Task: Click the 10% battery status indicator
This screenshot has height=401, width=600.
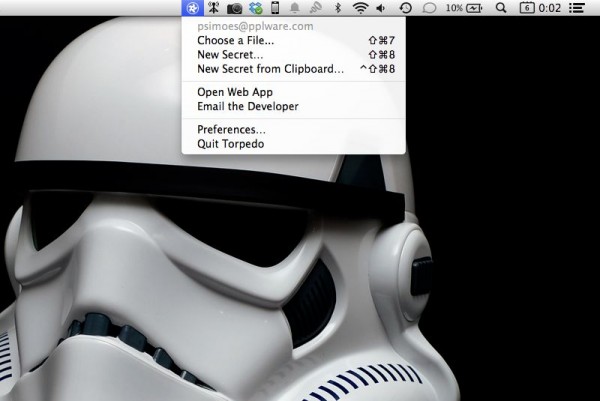Action: coord(464,8)
